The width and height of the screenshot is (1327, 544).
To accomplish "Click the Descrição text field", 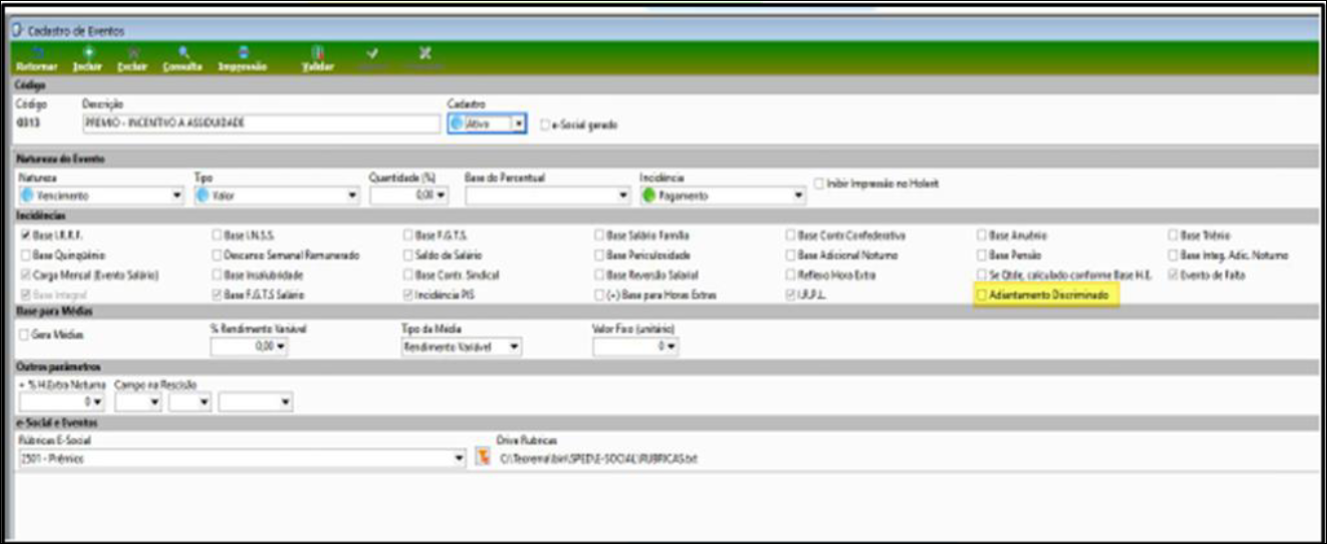I will point(261,124).
